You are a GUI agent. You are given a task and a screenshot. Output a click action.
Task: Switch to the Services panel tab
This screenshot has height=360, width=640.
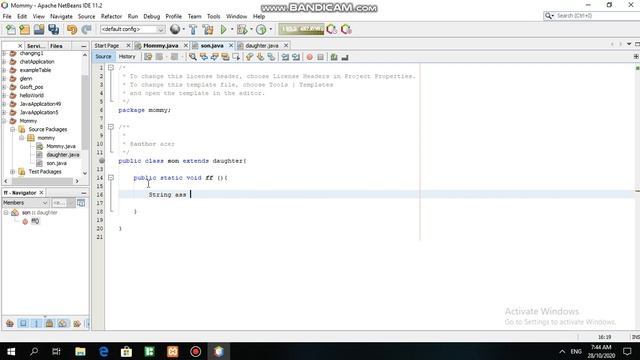[36, 46]
